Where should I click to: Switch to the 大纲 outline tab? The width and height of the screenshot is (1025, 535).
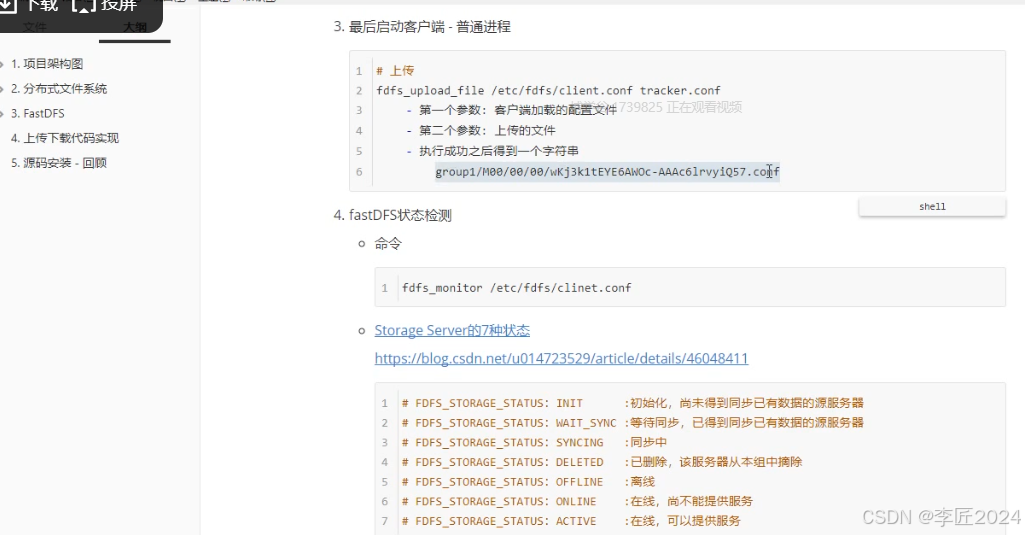pyautogui.click(x=135, y=27)
